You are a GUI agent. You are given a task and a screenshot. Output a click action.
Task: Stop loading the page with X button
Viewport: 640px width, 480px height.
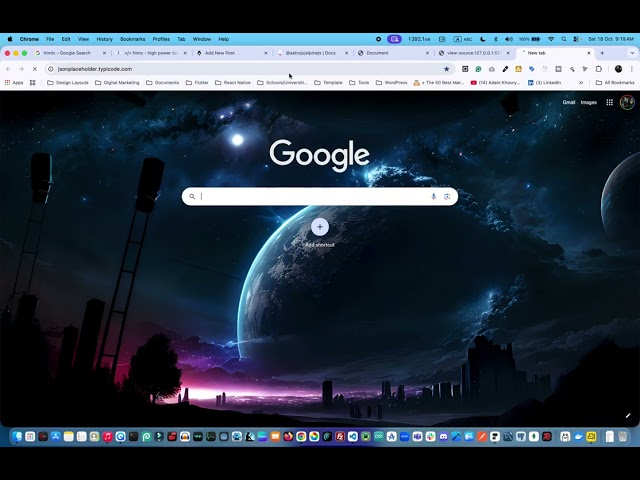pyautogui.click(x=35, y=69)
